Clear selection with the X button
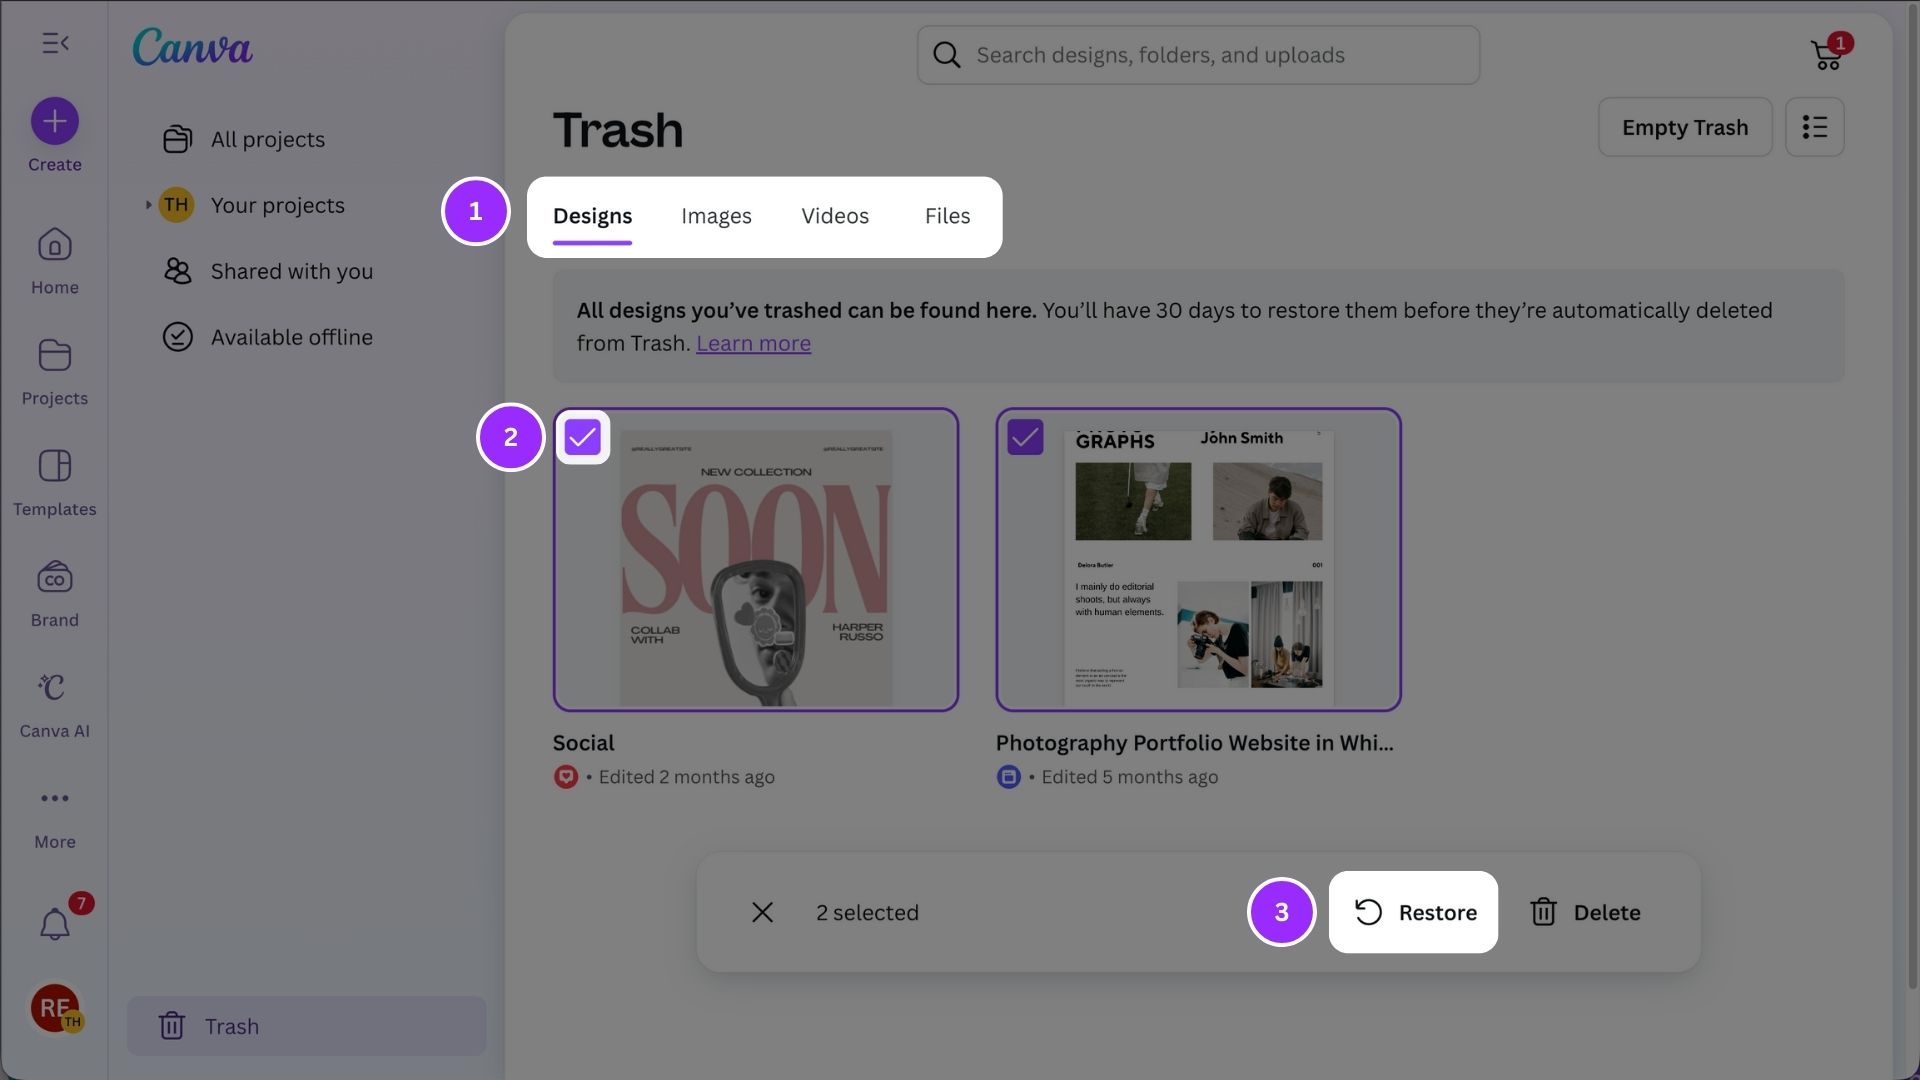1920x1080 pixels. coord(762,912)
